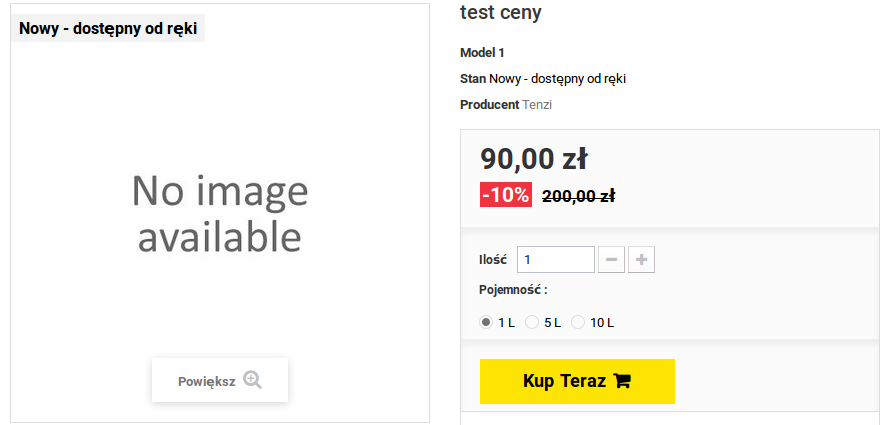Click the No image available placeholder
The width and height of the screenshot is (896, 425).
point(220,213)
